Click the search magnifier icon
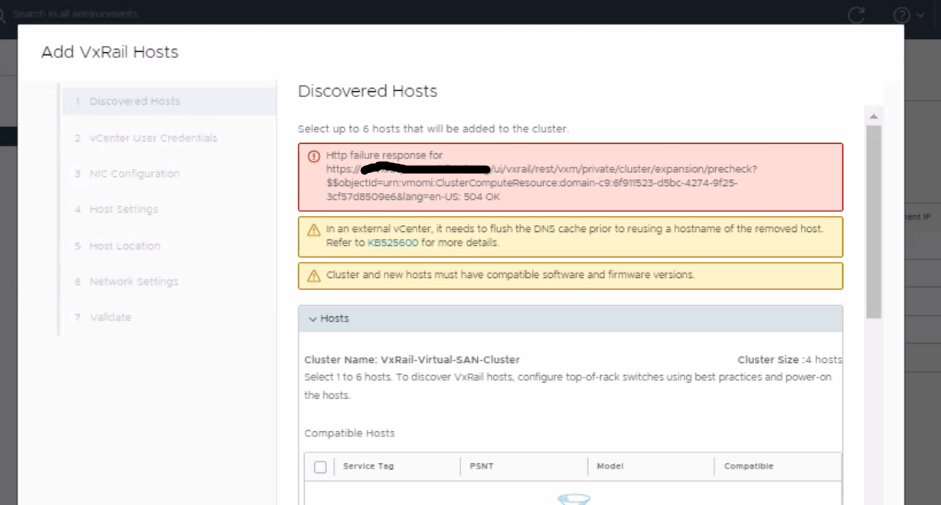 point(3,15)
